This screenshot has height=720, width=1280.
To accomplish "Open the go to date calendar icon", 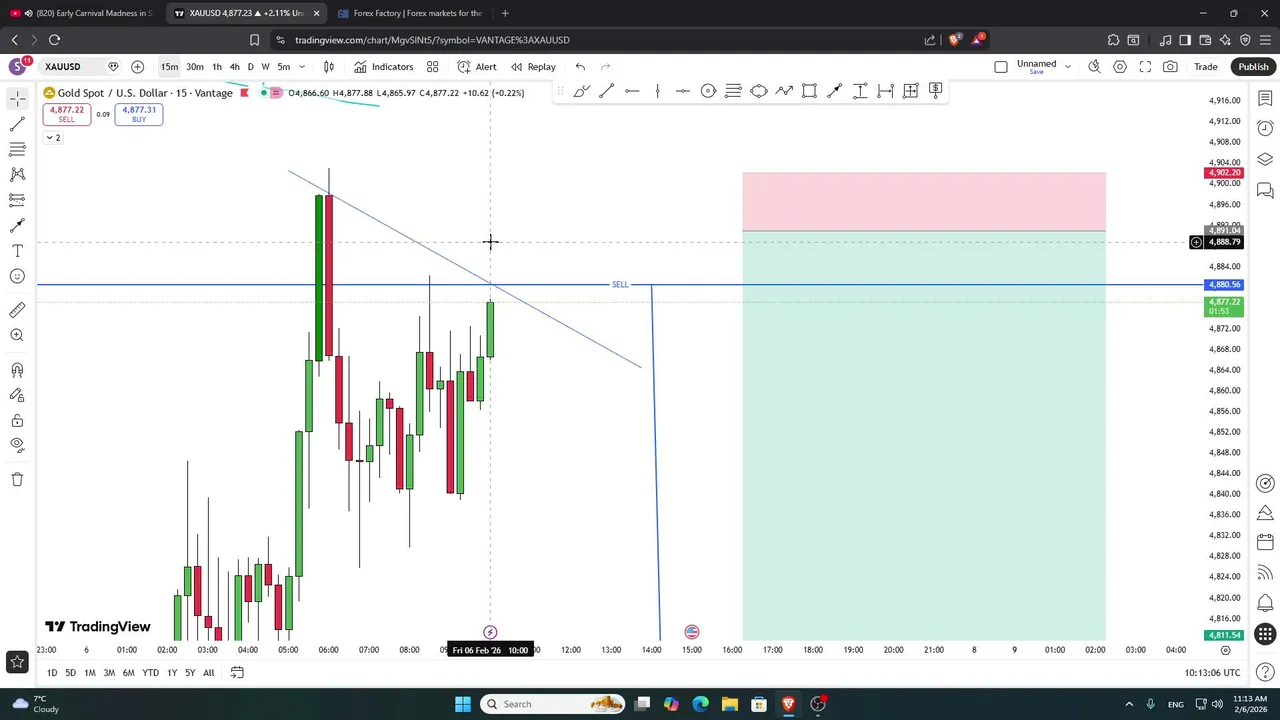I will click(237, 673).
